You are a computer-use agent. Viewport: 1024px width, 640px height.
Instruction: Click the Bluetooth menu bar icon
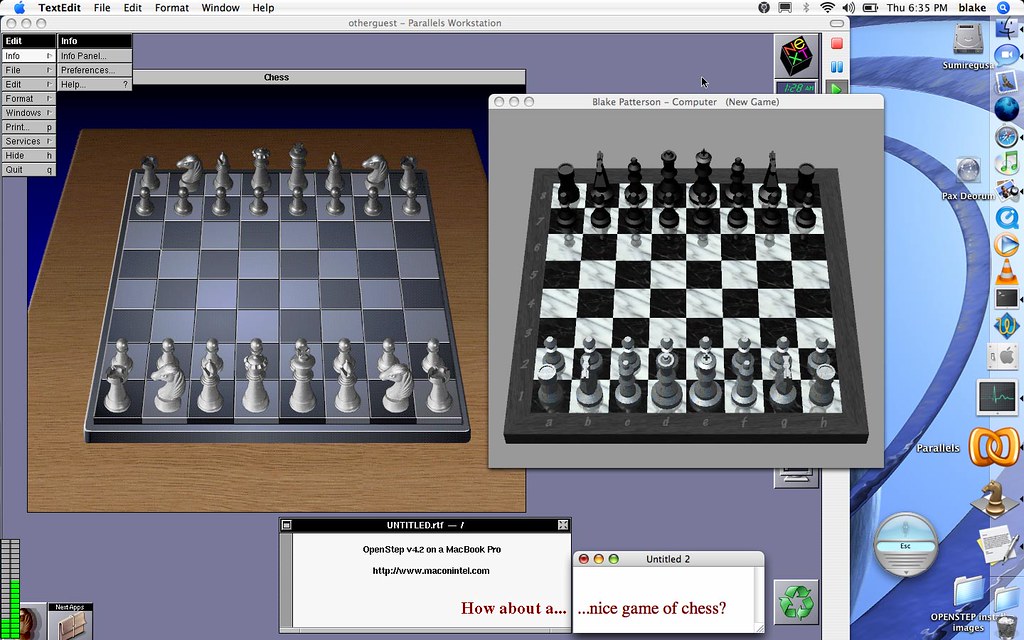coord(806,8)
